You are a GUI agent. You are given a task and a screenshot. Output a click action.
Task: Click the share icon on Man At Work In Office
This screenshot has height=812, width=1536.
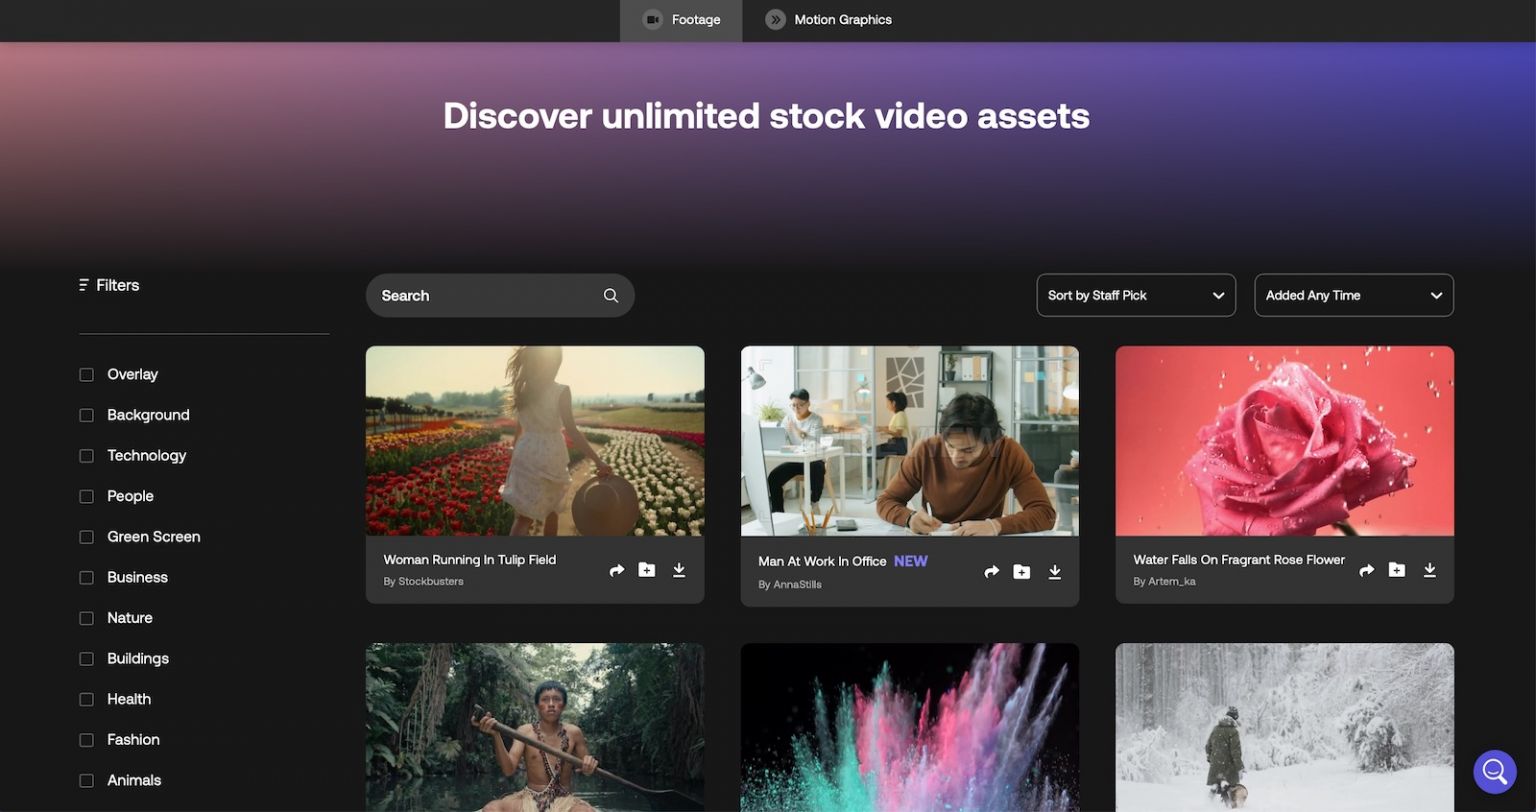(x=991, y=572)
